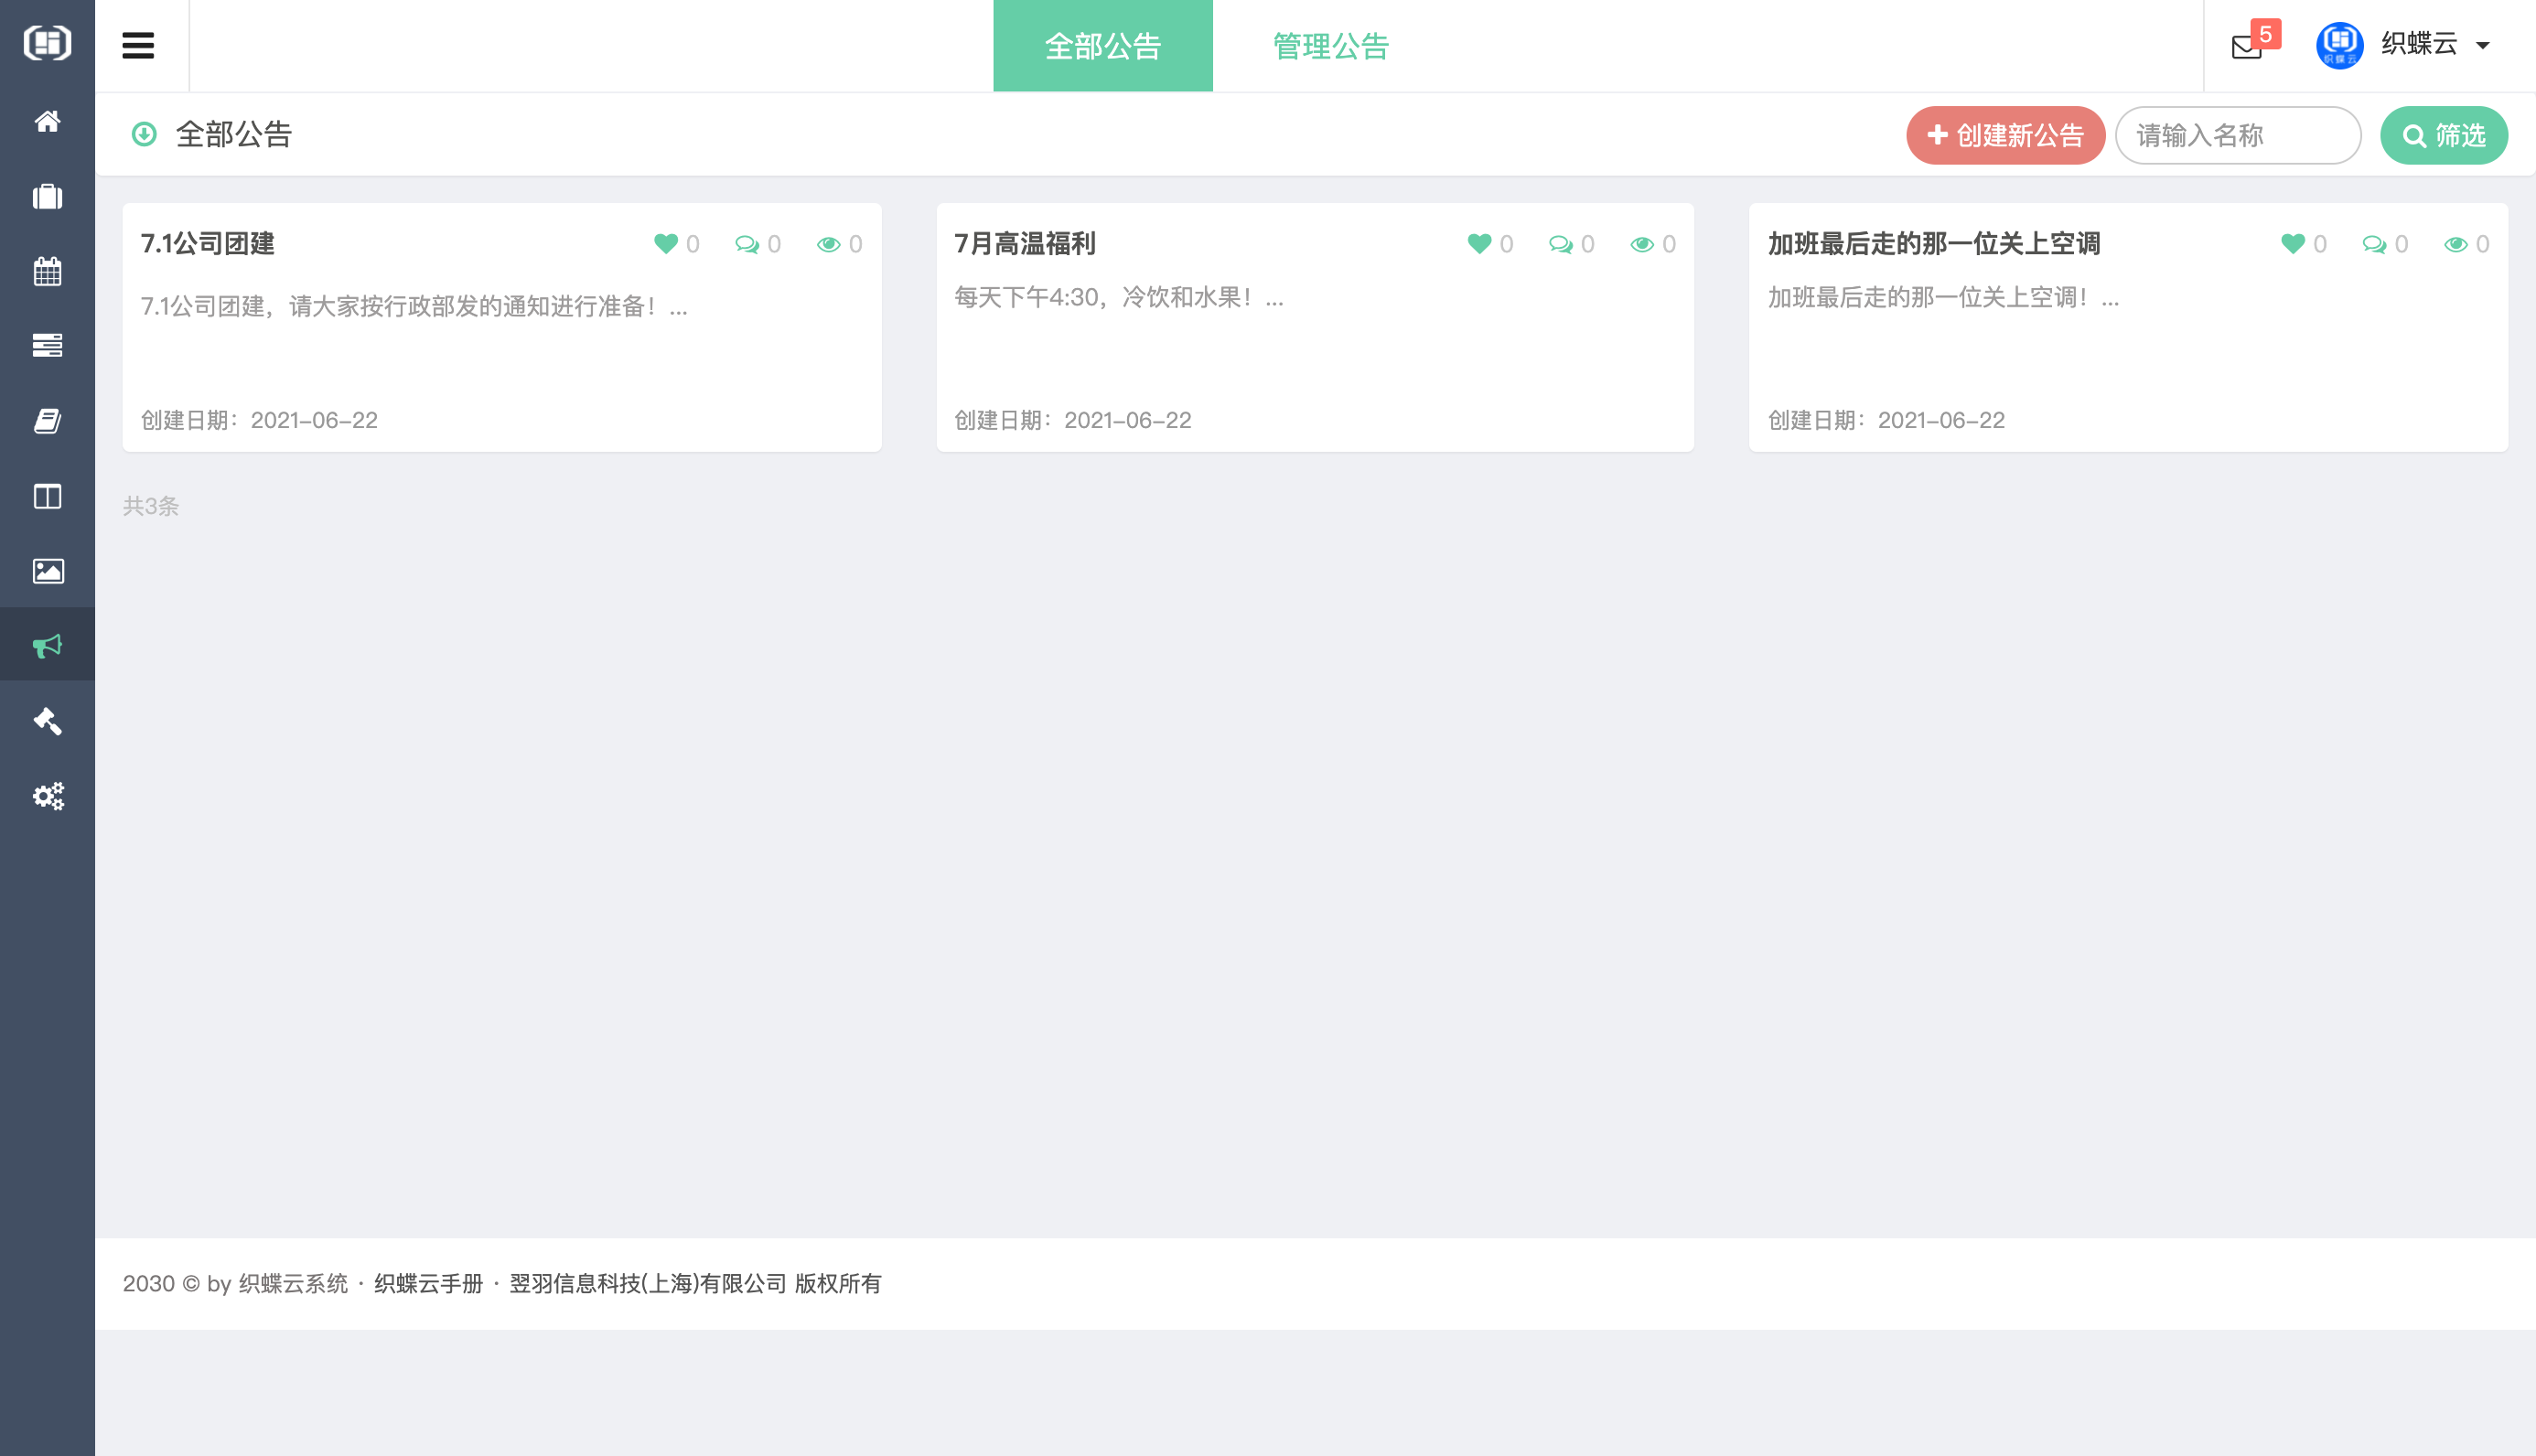The image size is (2536, 1456).
Task: Open the gavel icon in sidebar
Action: click(x=47, y=721)
